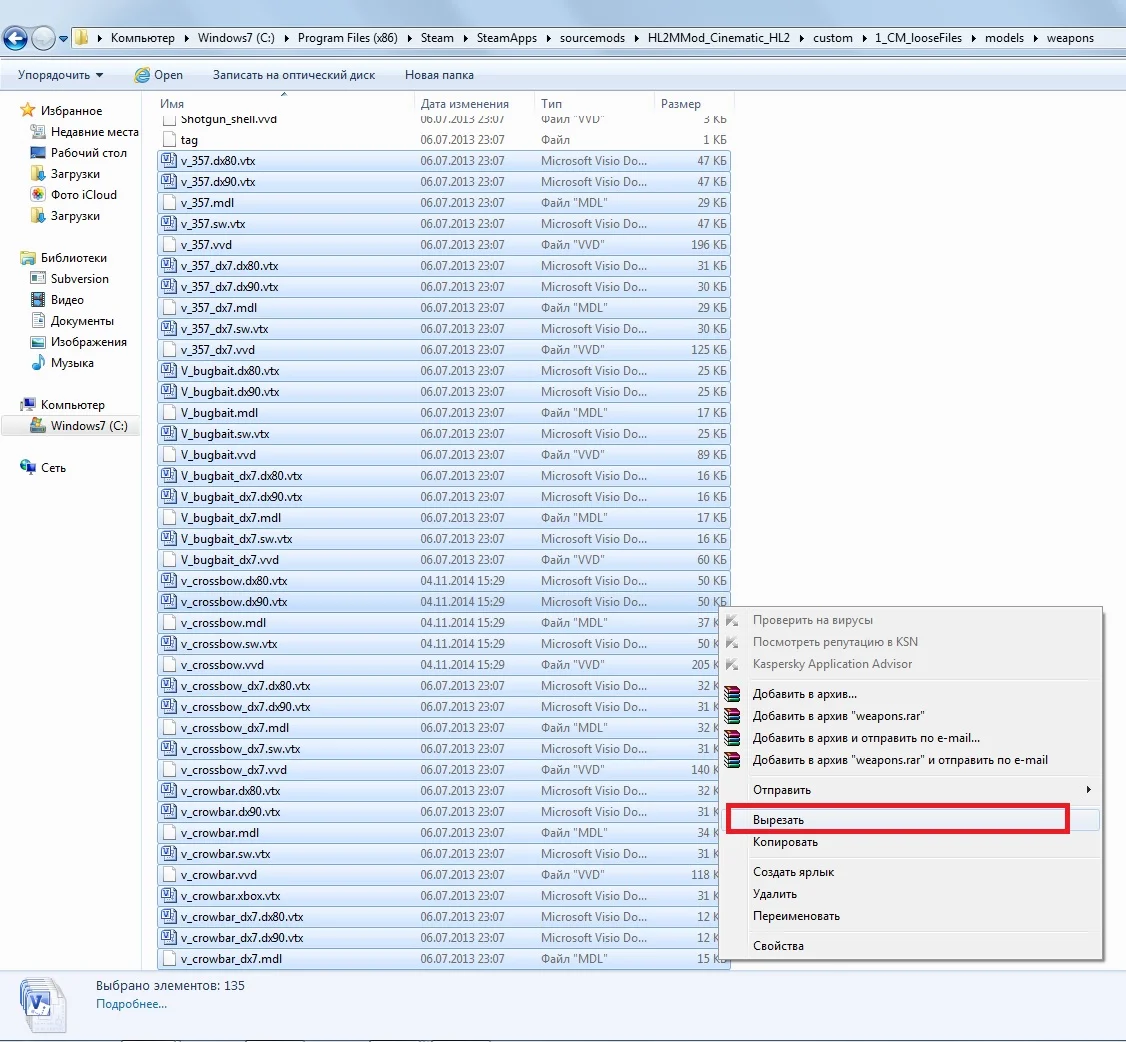
Task: Expand arrow after models breadcrumb
Action: 1035,38
